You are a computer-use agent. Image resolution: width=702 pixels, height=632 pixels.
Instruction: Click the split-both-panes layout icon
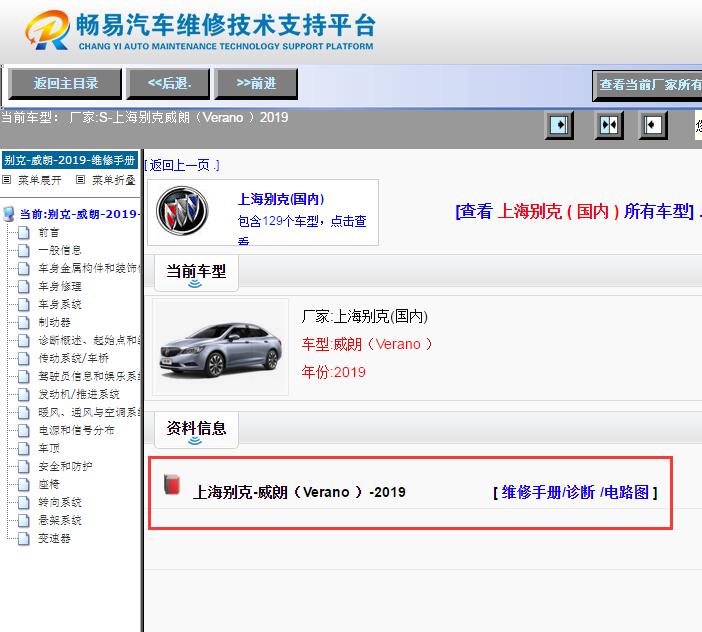click(609, 125)
